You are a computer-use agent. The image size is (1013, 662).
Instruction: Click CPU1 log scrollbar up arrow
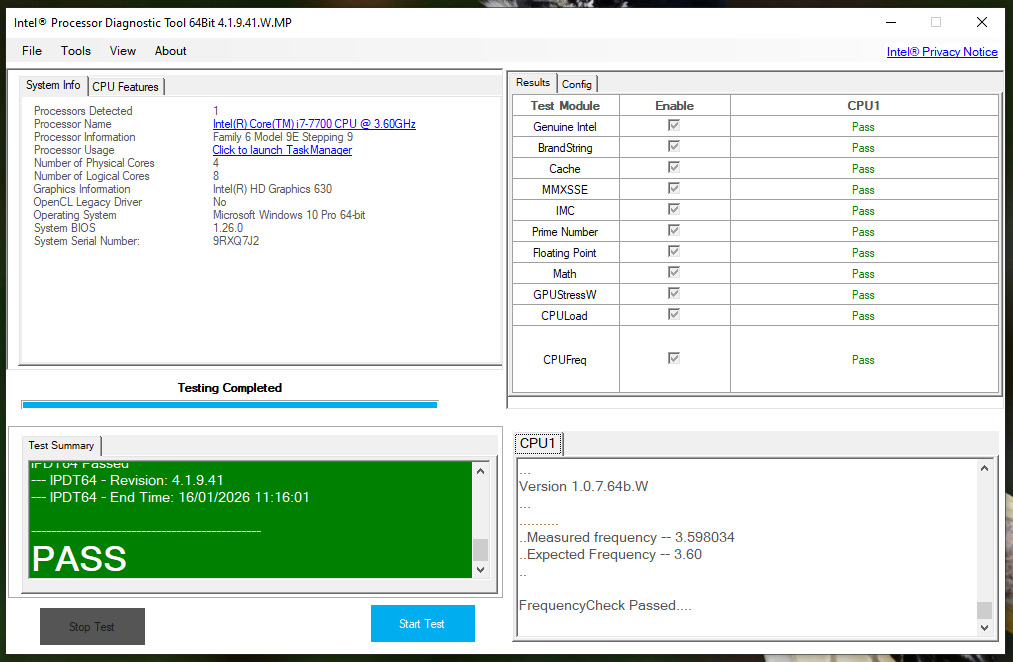click(x=984, y=469)
